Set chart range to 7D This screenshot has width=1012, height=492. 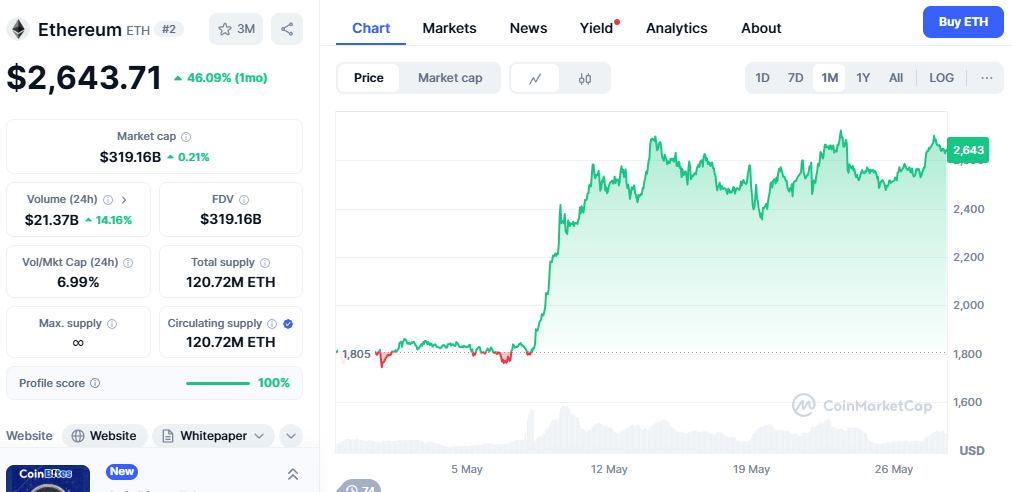click(795, 78)
